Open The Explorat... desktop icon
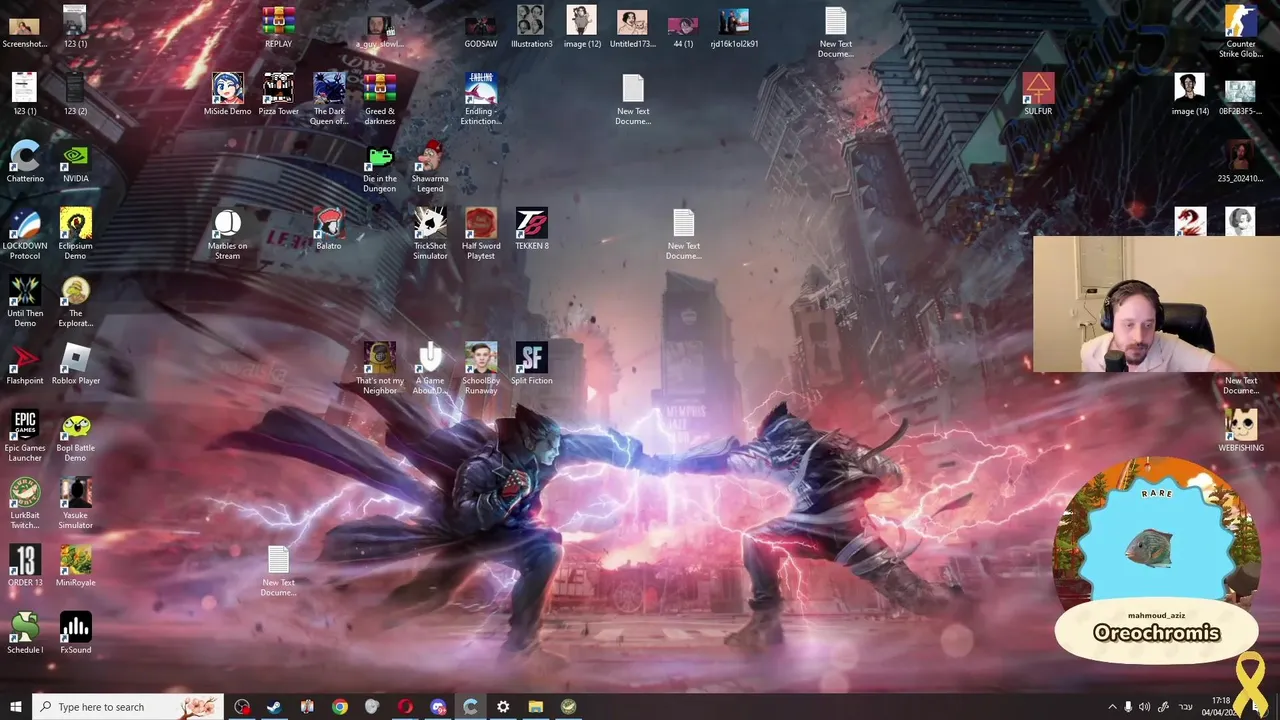 point(76,301)
